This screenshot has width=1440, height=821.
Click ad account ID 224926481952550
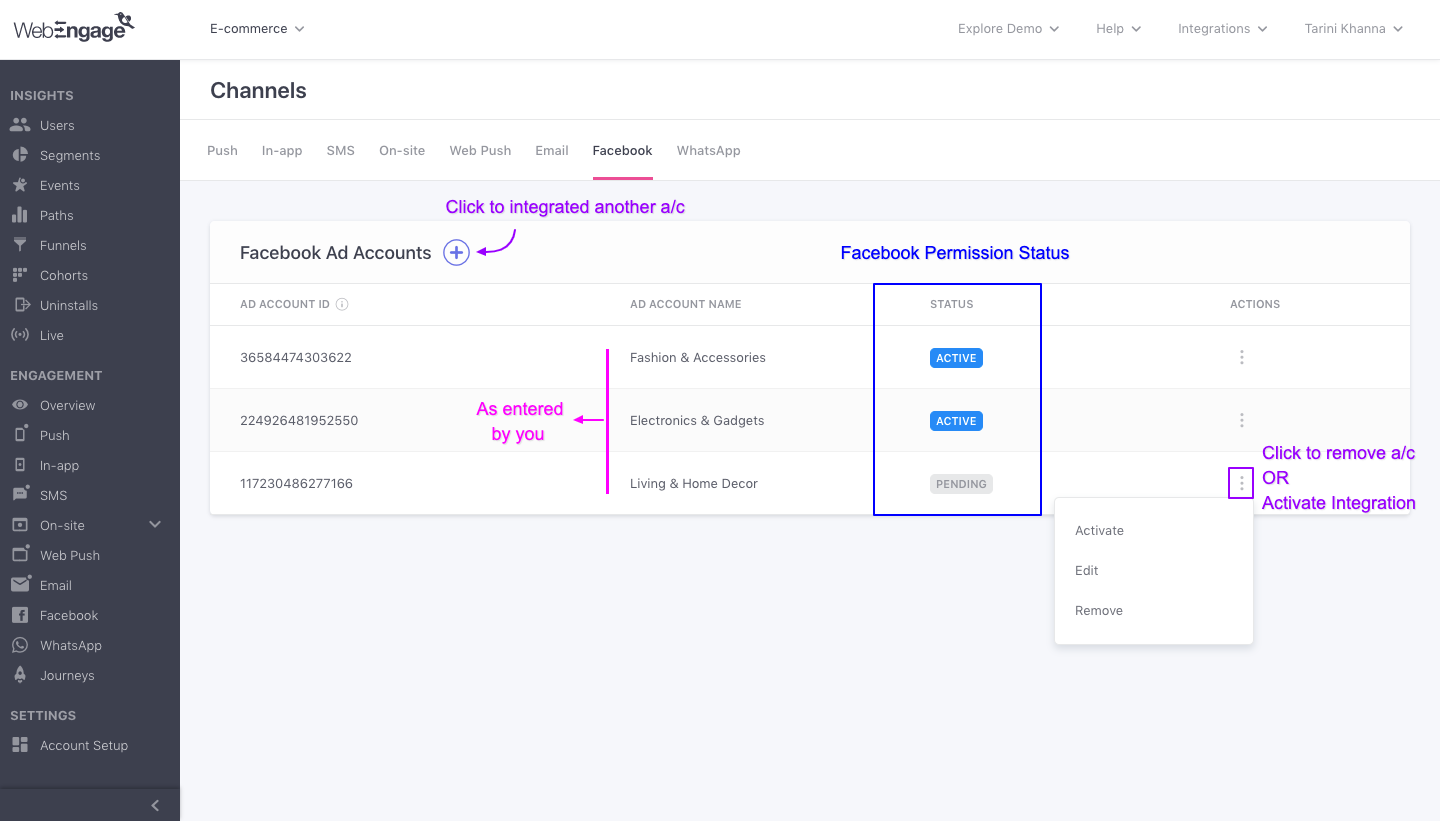(299, 420)
